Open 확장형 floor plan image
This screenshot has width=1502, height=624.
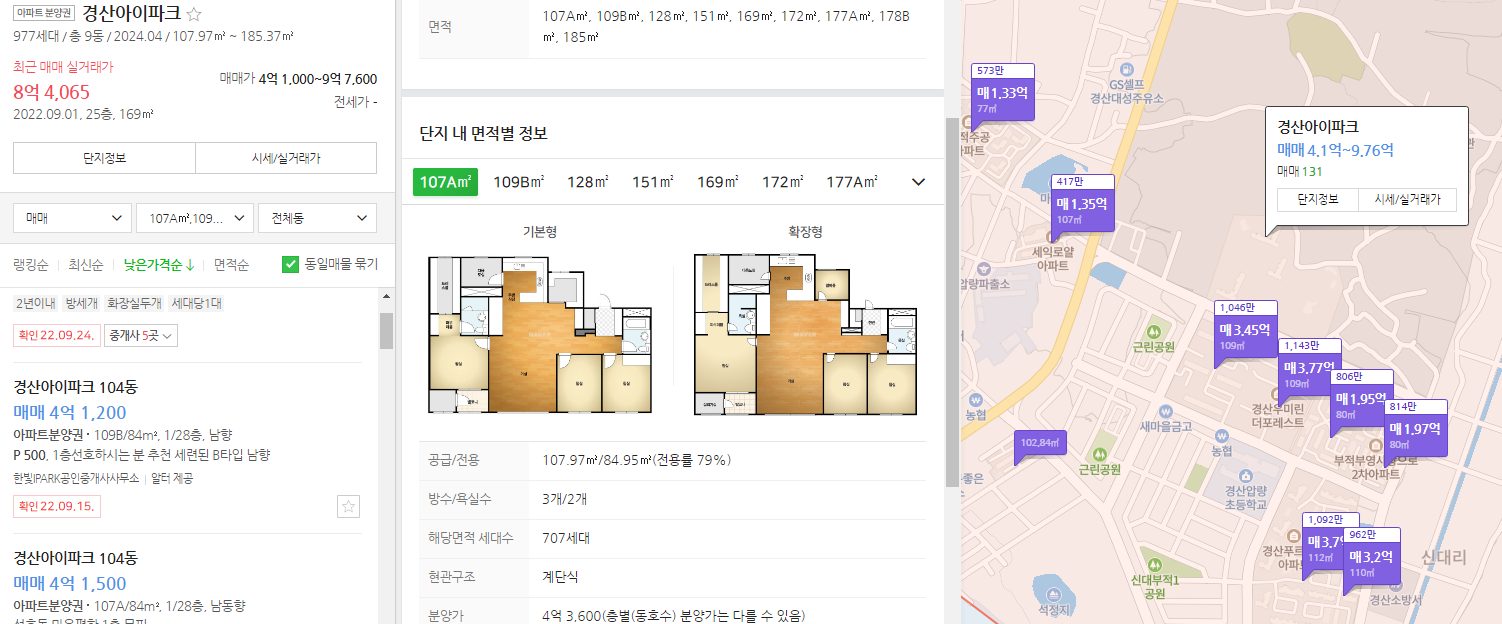coord(805,335)
